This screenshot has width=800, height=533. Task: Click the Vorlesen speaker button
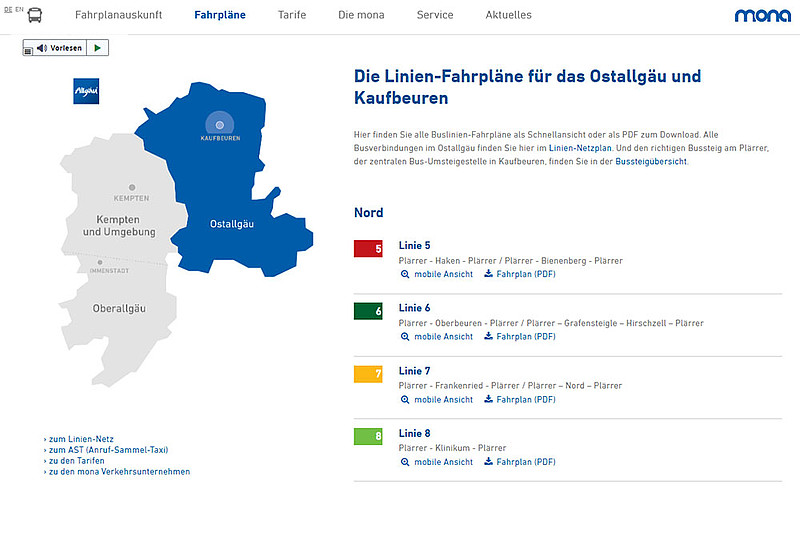coord(60,48)
